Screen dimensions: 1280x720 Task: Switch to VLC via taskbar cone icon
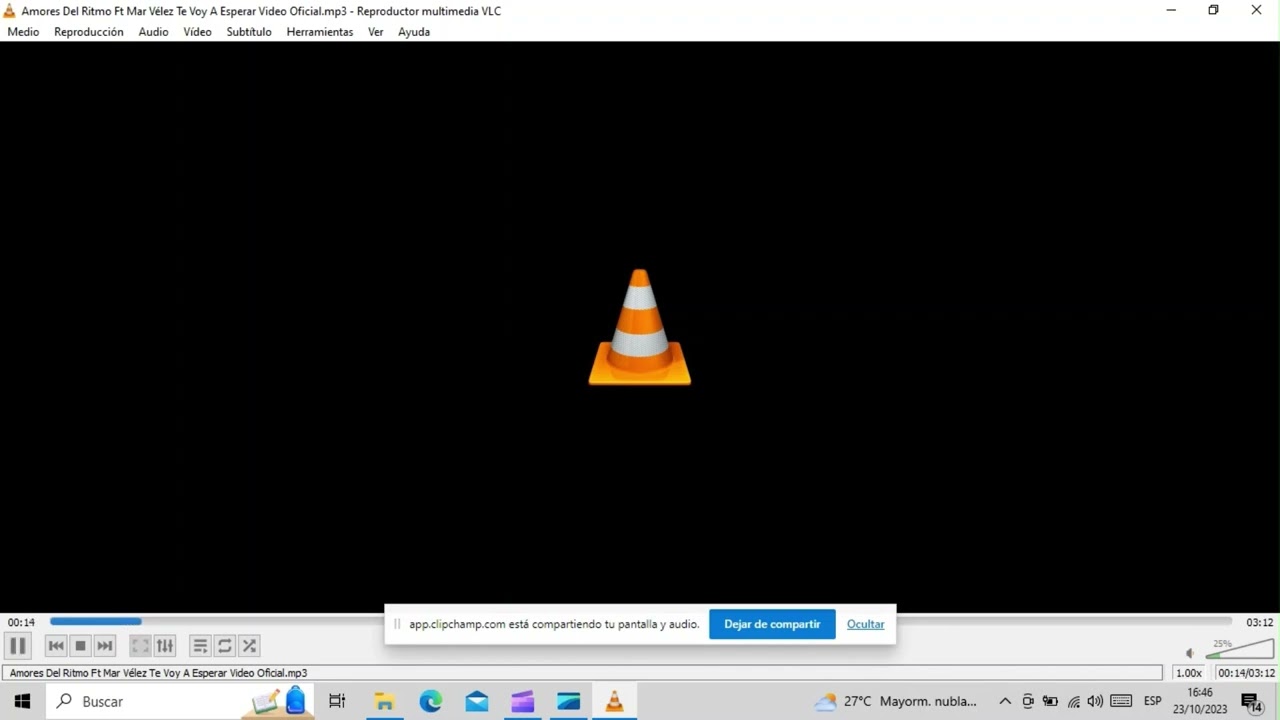click(615, 701)
